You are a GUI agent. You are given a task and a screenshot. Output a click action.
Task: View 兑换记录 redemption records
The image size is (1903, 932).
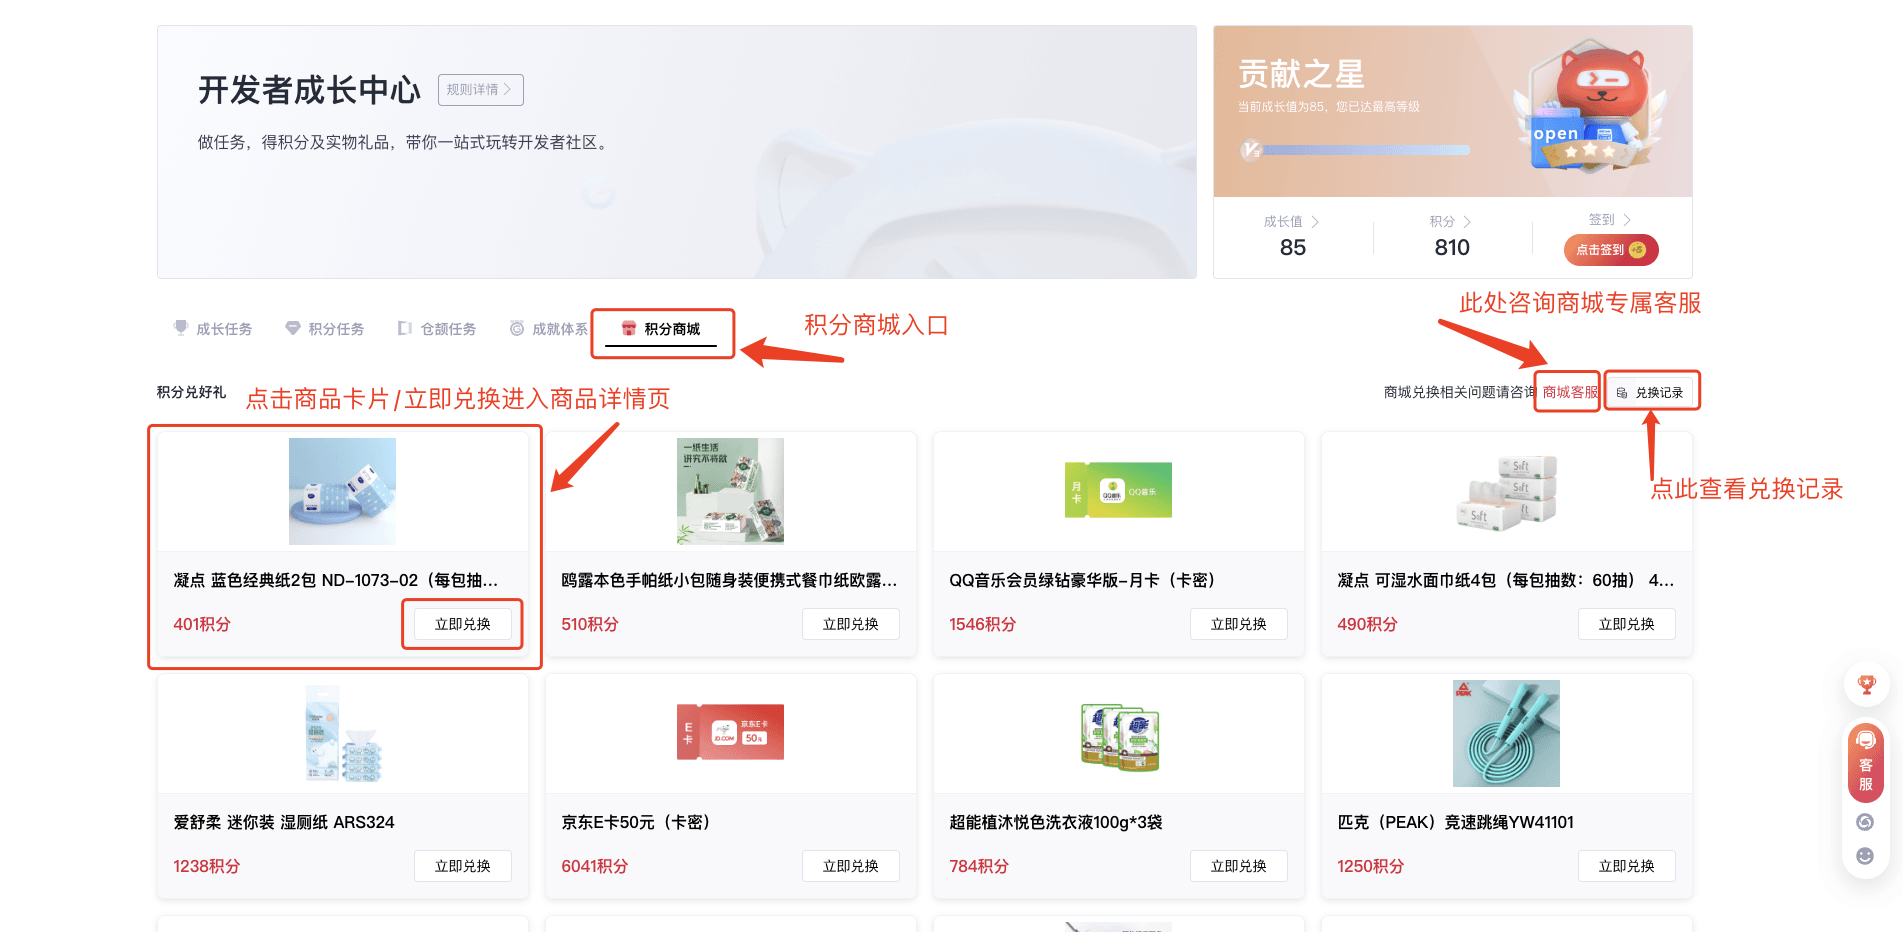[x=1651, y=393]
